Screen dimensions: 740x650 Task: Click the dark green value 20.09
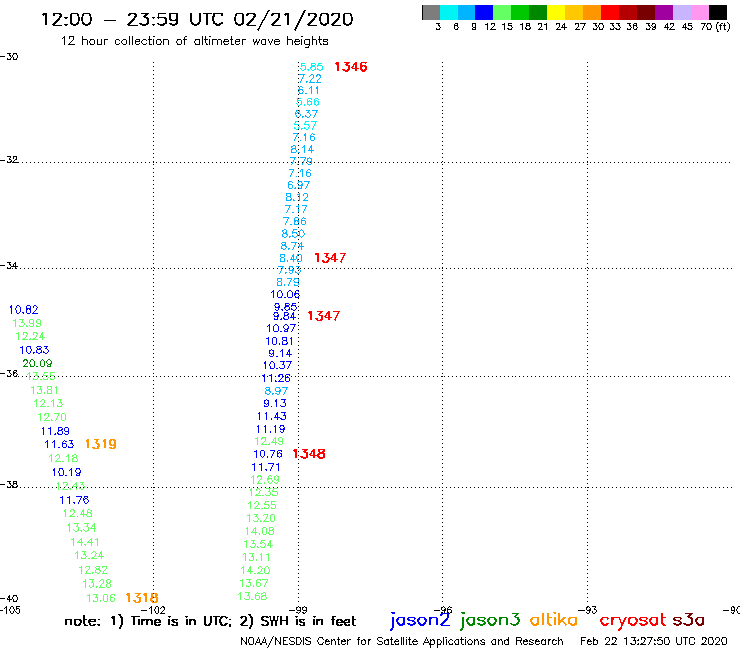37,363
